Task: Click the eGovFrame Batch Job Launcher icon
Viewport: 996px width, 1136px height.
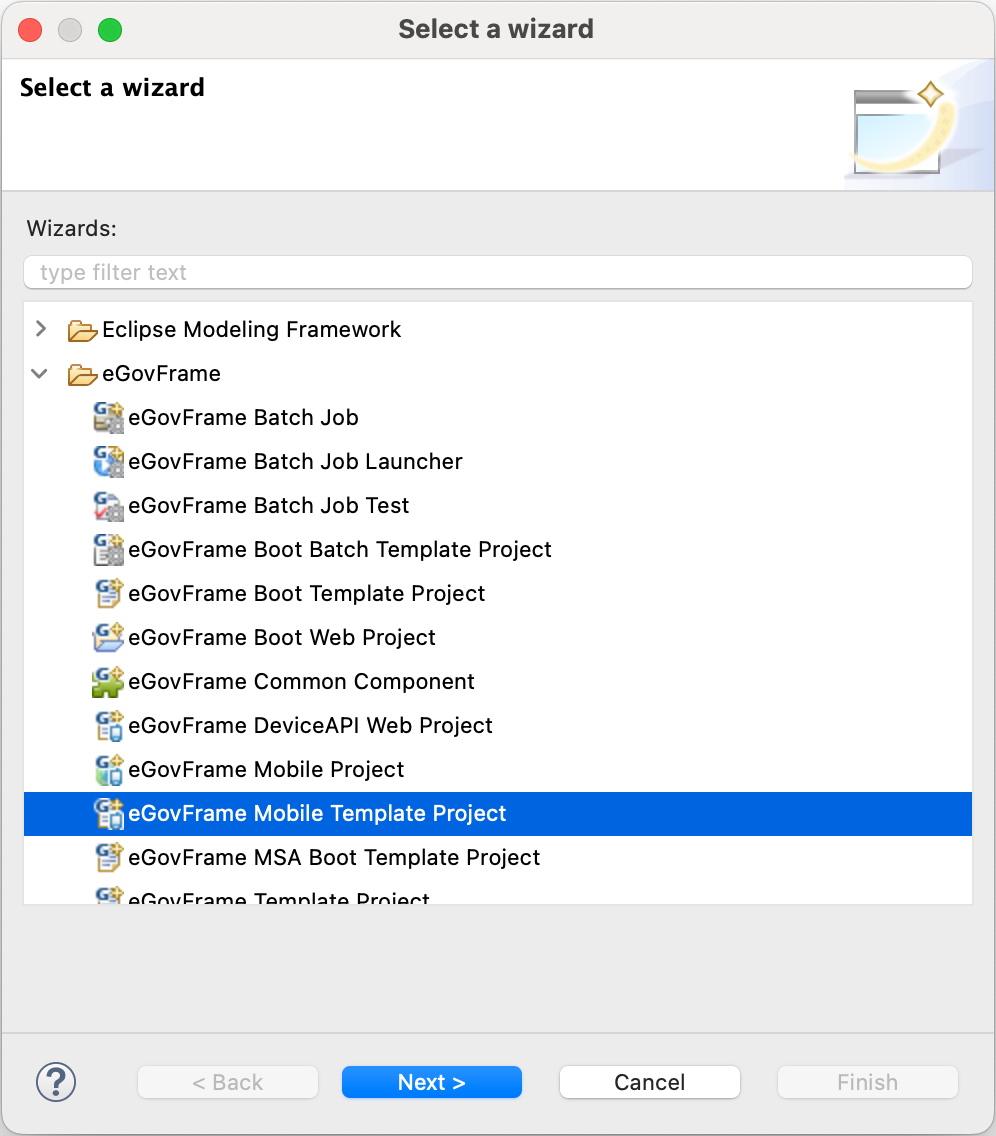Action: coord(108,462)
